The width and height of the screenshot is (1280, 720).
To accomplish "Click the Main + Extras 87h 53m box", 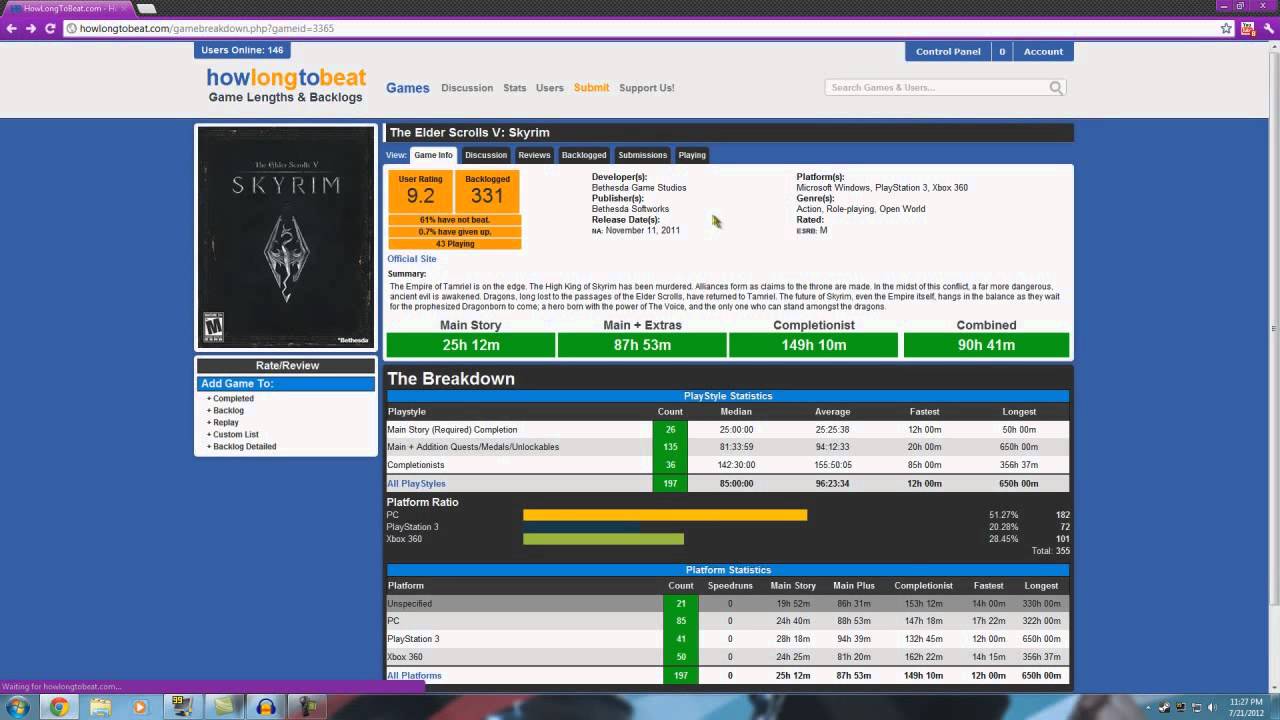I will click(x=642, y=345).
